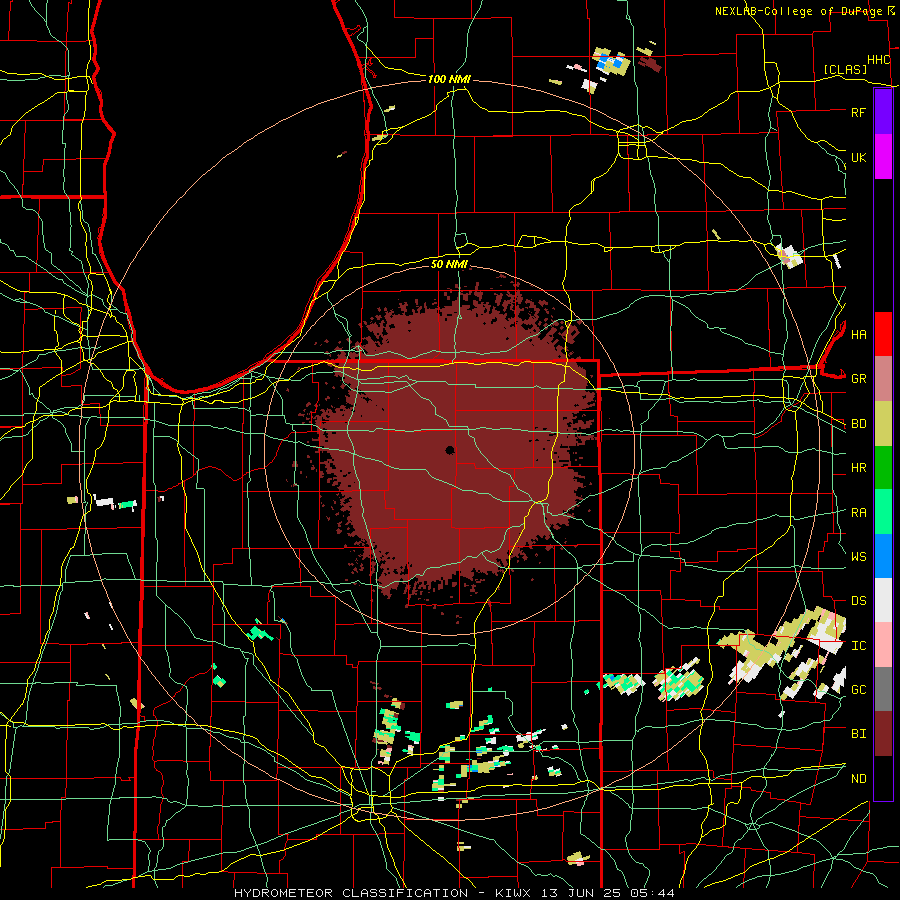Image resolution: width=900 pixels, height=900 pixels.
Task: Click the 'HHC' product code text
Action: point(878,60)
